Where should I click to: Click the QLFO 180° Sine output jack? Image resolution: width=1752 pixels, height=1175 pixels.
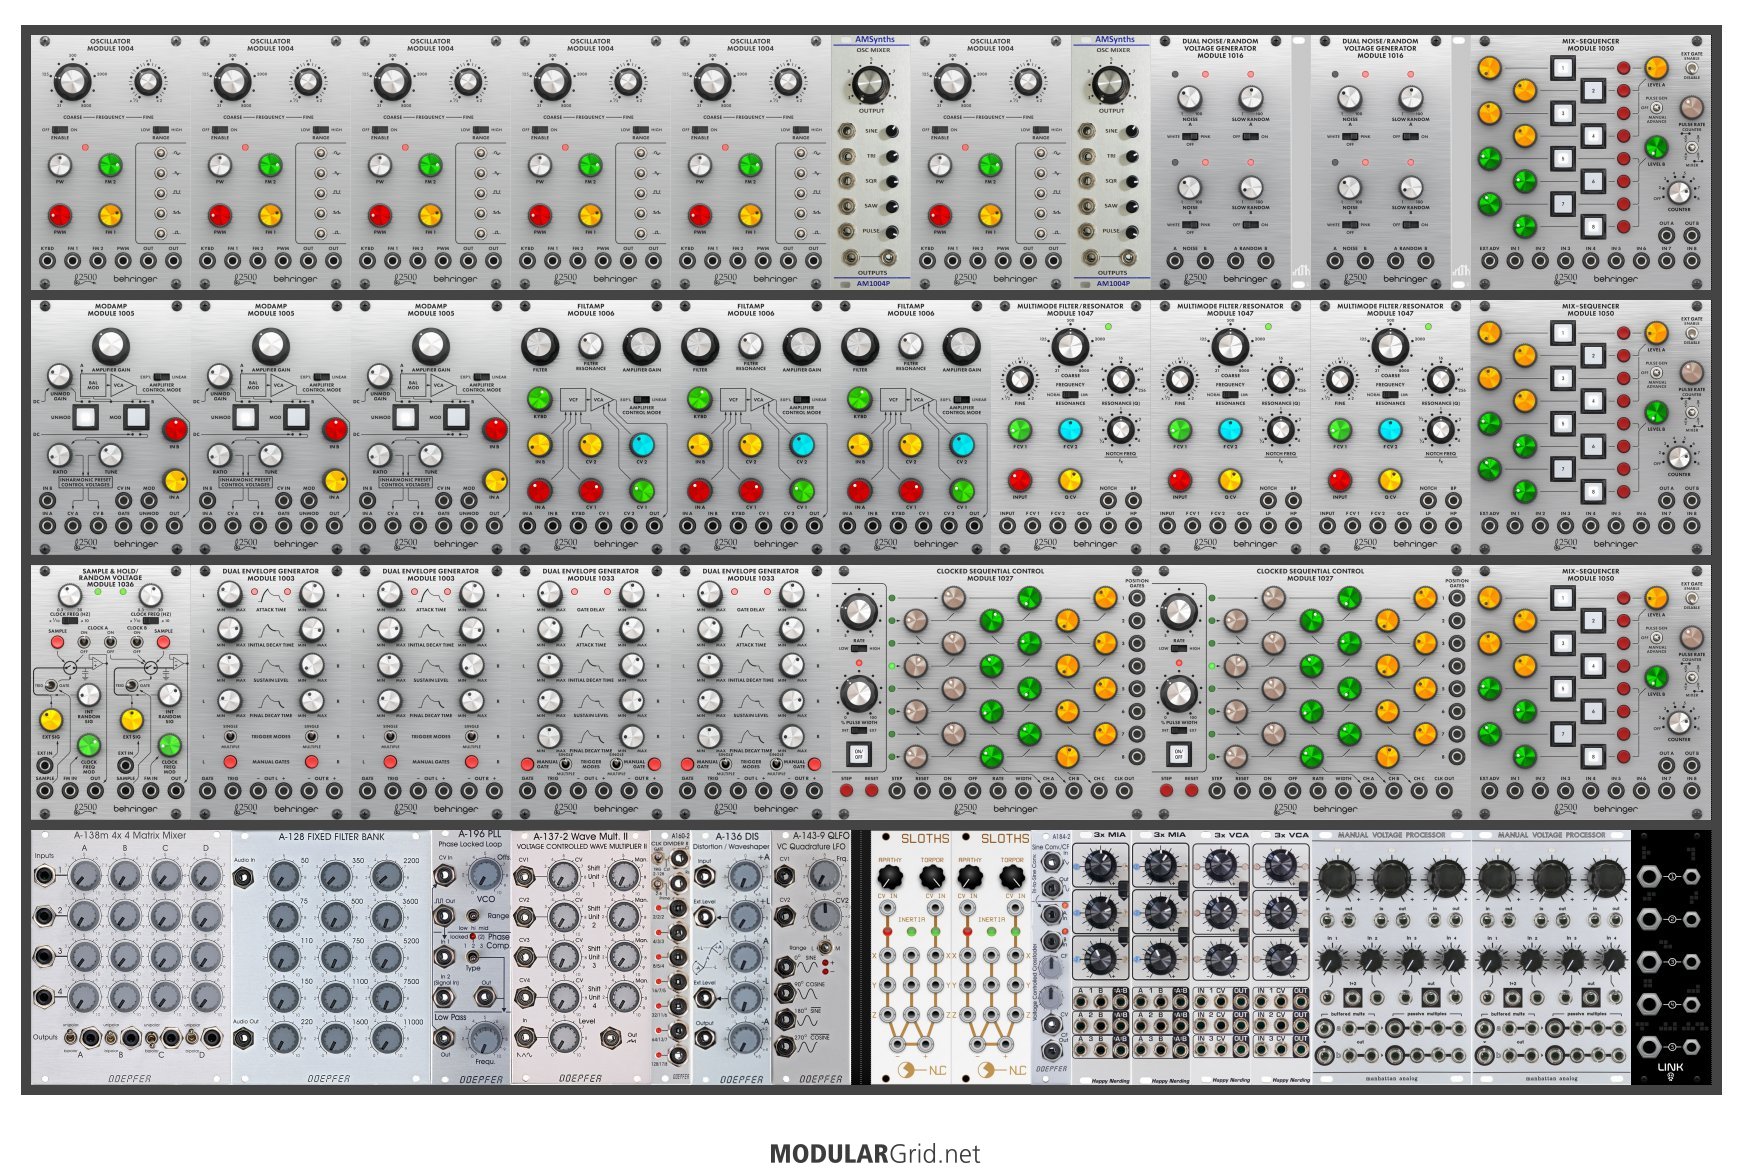785,1020
